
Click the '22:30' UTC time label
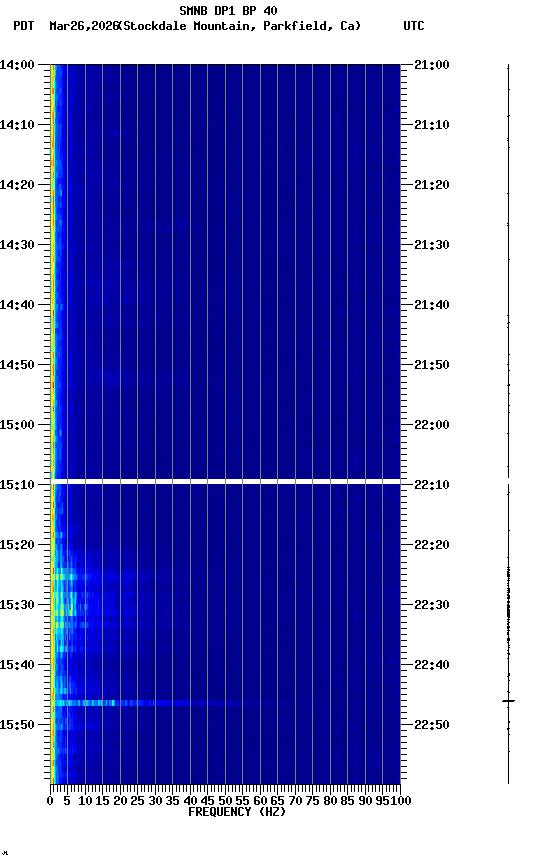coord(432,605)
